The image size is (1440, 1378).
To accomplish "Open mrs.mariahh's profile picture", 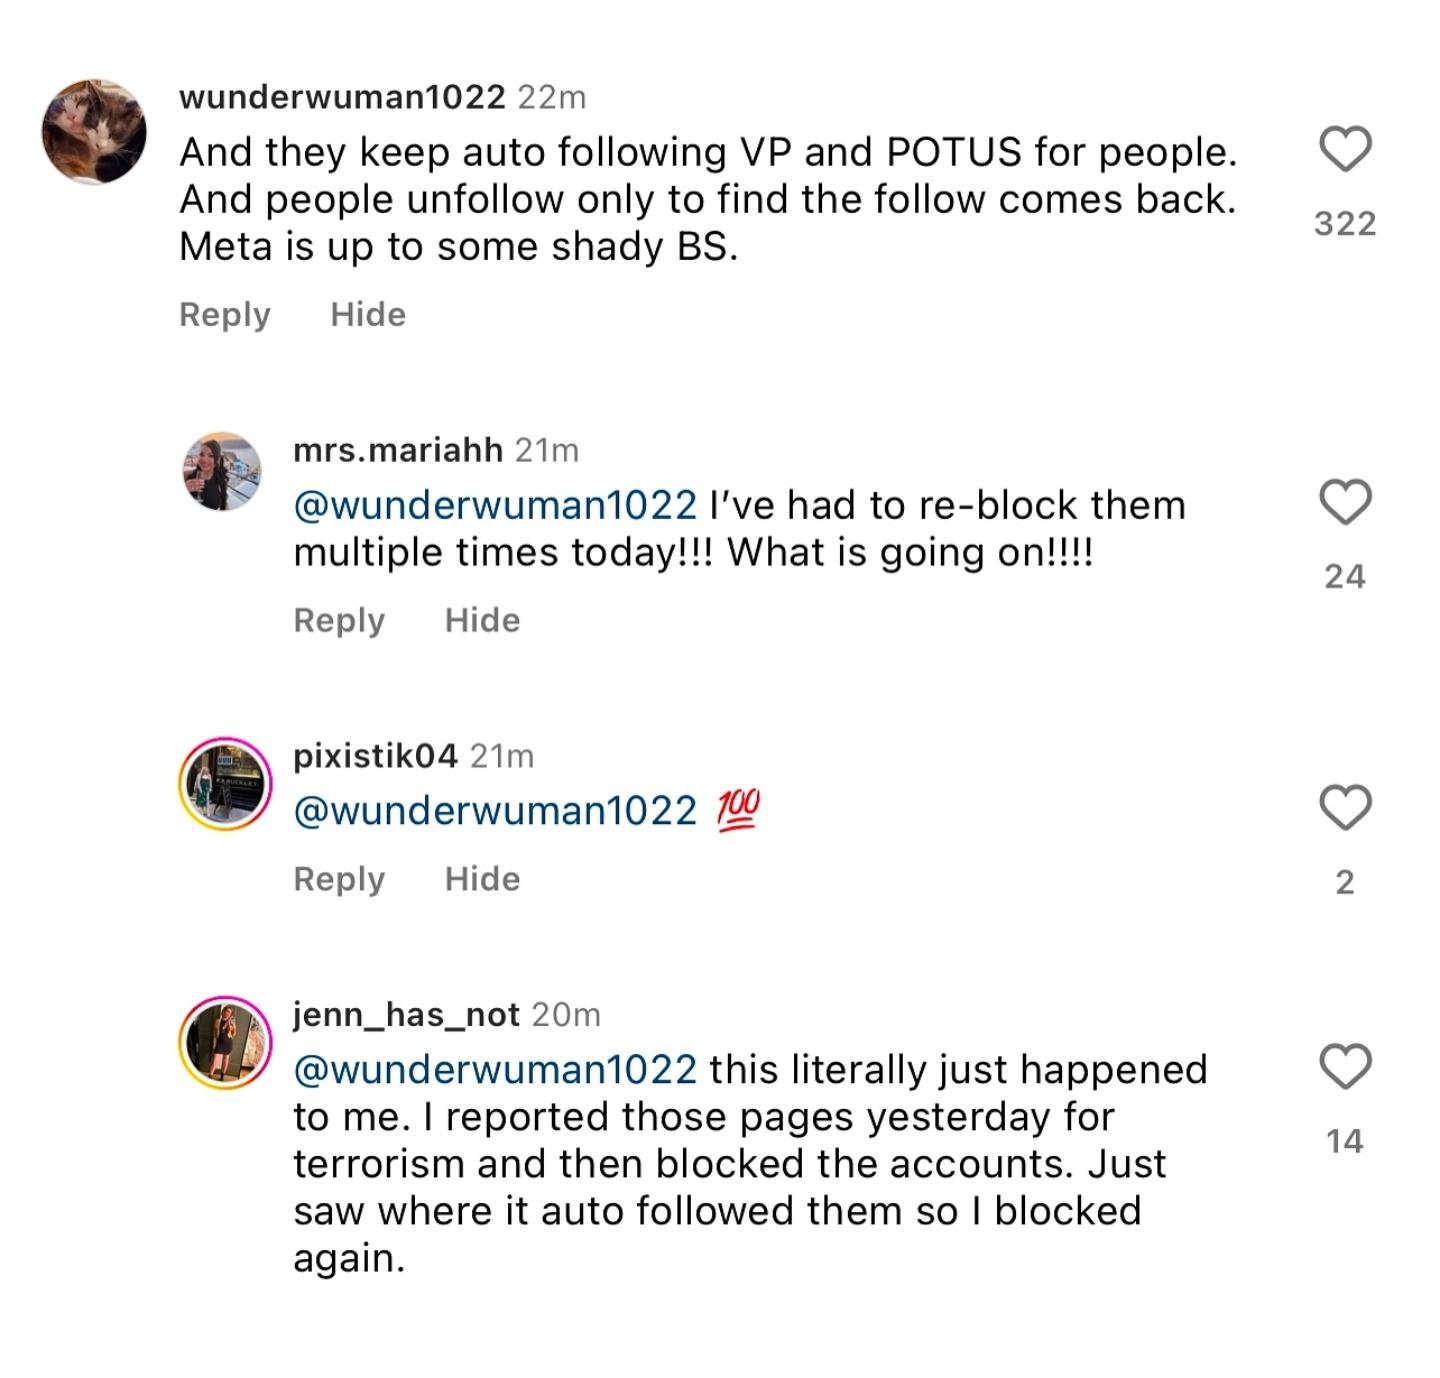I will tap(222, 471).
